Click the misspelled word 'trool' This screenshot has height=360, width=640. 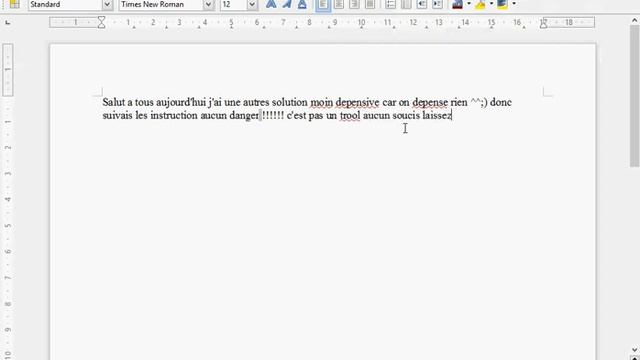pyautogui.click(x=350, y=116)
